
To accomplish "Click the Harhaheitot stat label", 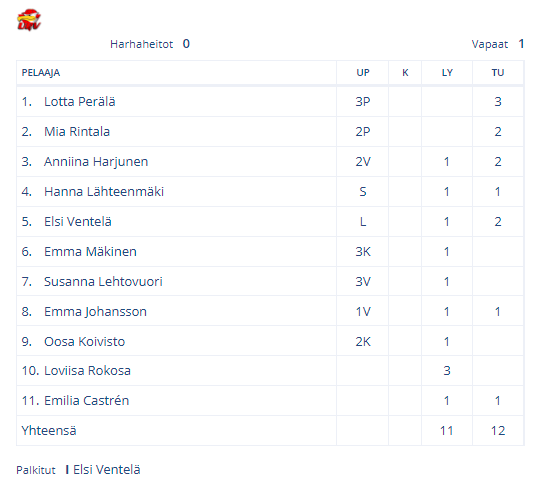I will (x=142, y=44).
